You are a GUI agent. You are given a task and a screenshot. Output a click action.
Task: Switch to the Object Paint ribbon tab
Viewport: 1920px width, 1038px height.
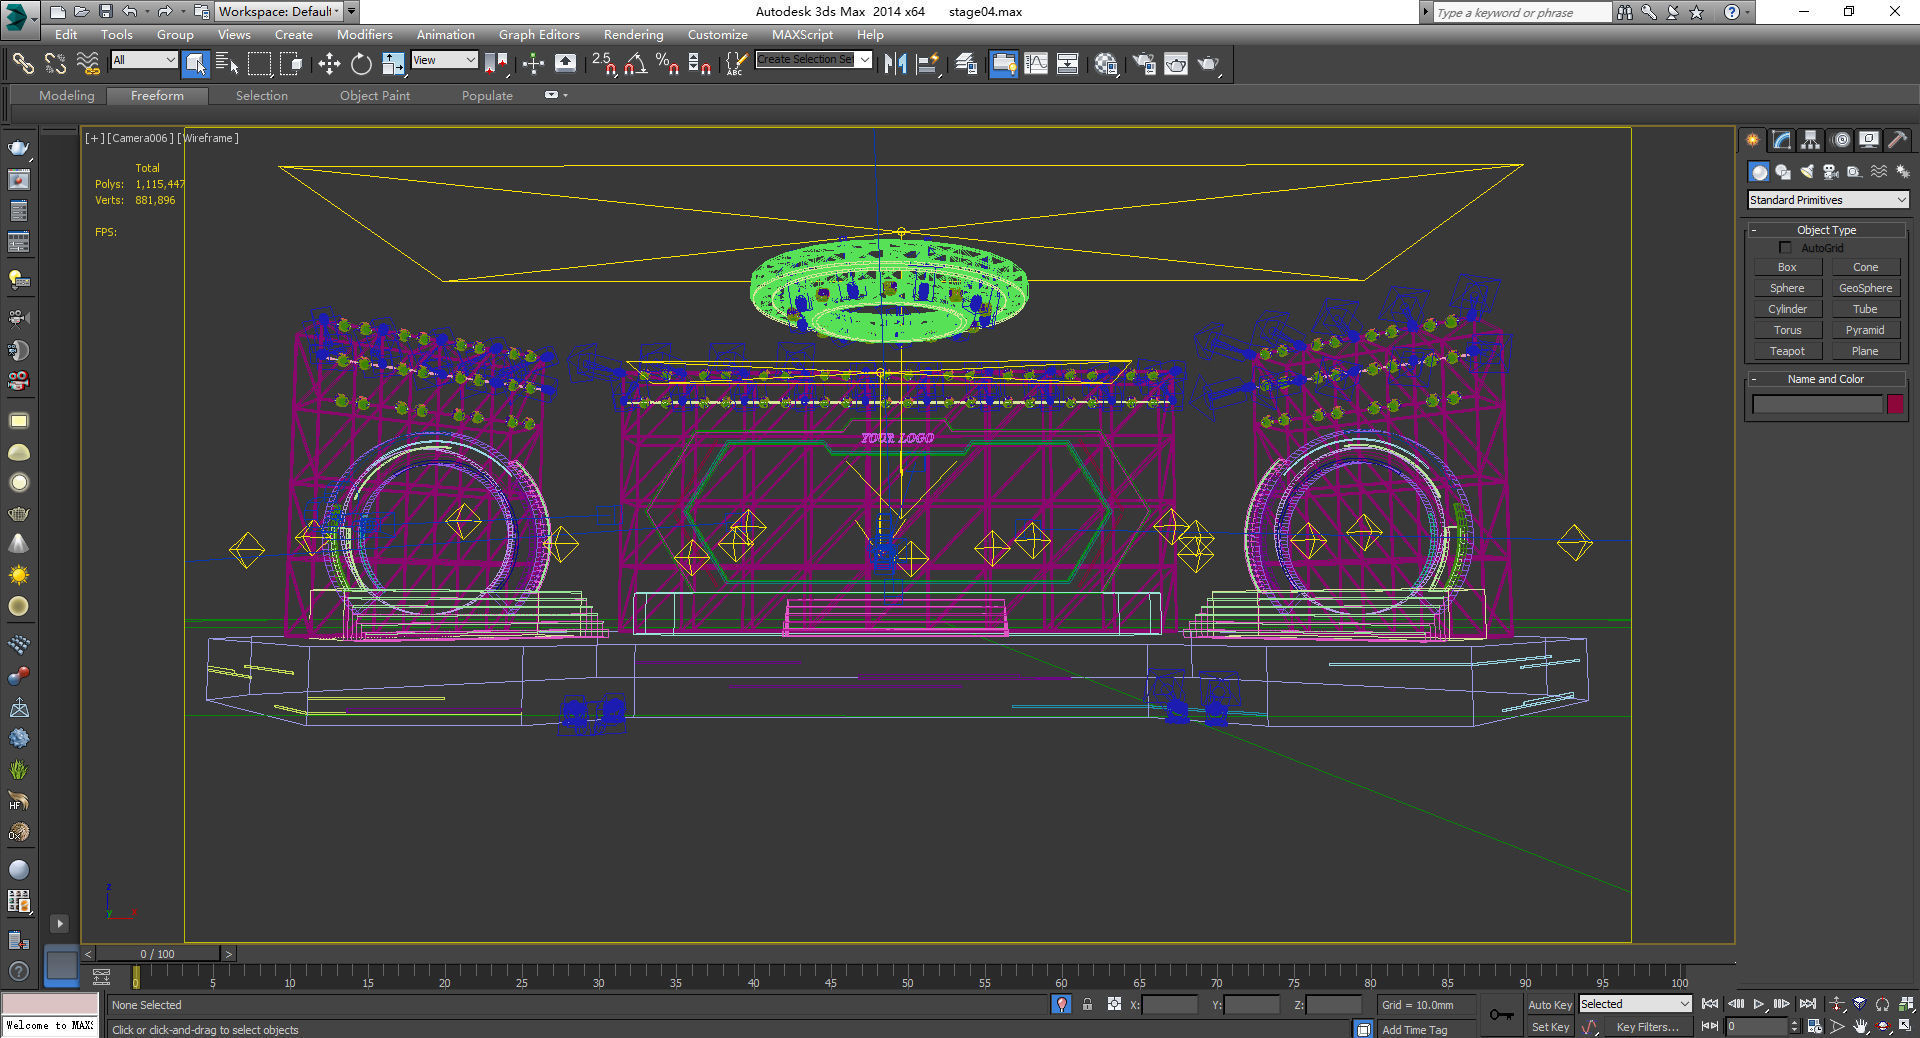375,96
